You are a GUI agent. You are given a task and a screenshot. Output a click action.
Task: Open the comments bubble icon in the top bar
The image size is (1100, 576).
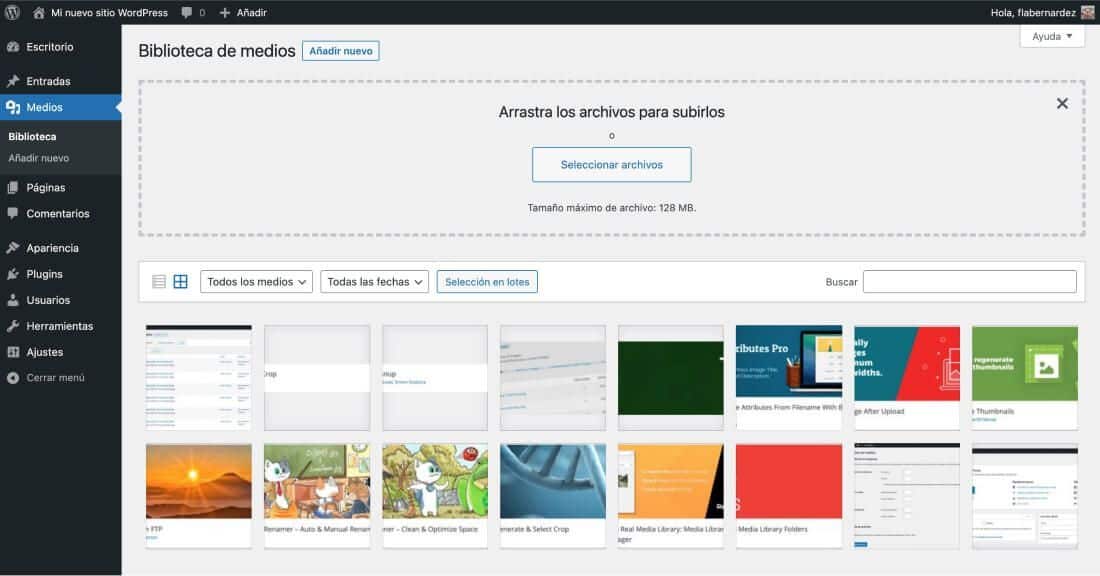(189, 13)
